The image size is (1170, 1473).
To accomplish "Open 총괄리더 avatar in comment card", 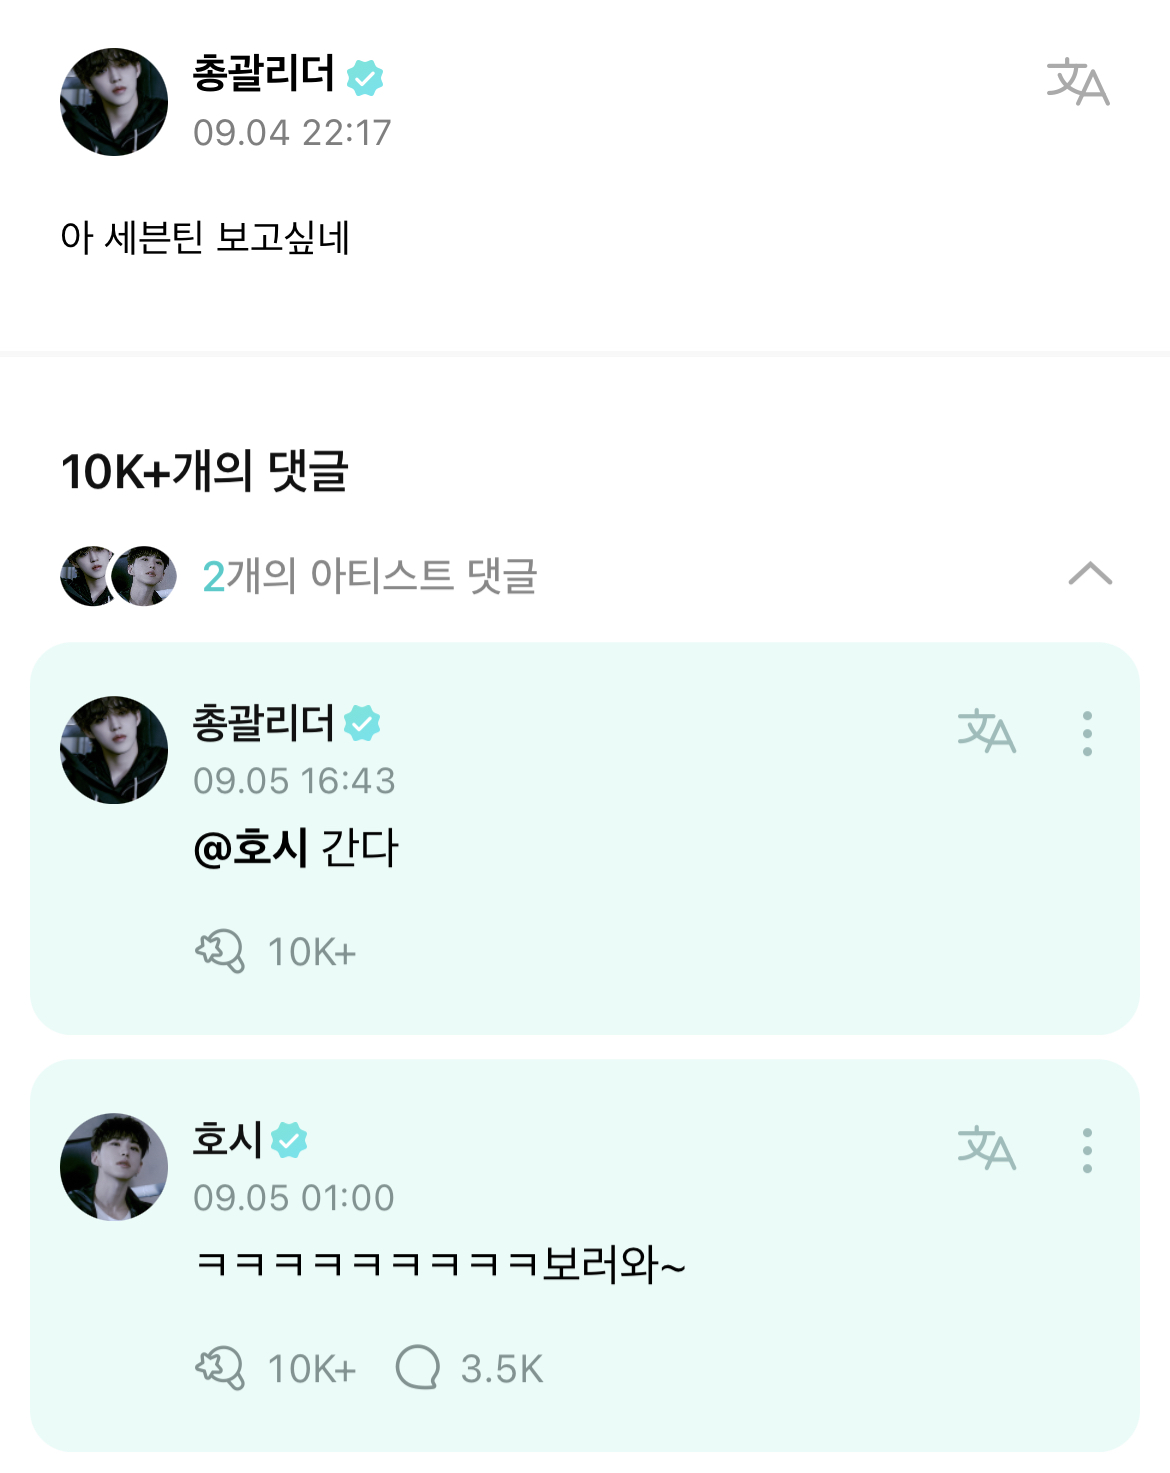I will [114, 750].
